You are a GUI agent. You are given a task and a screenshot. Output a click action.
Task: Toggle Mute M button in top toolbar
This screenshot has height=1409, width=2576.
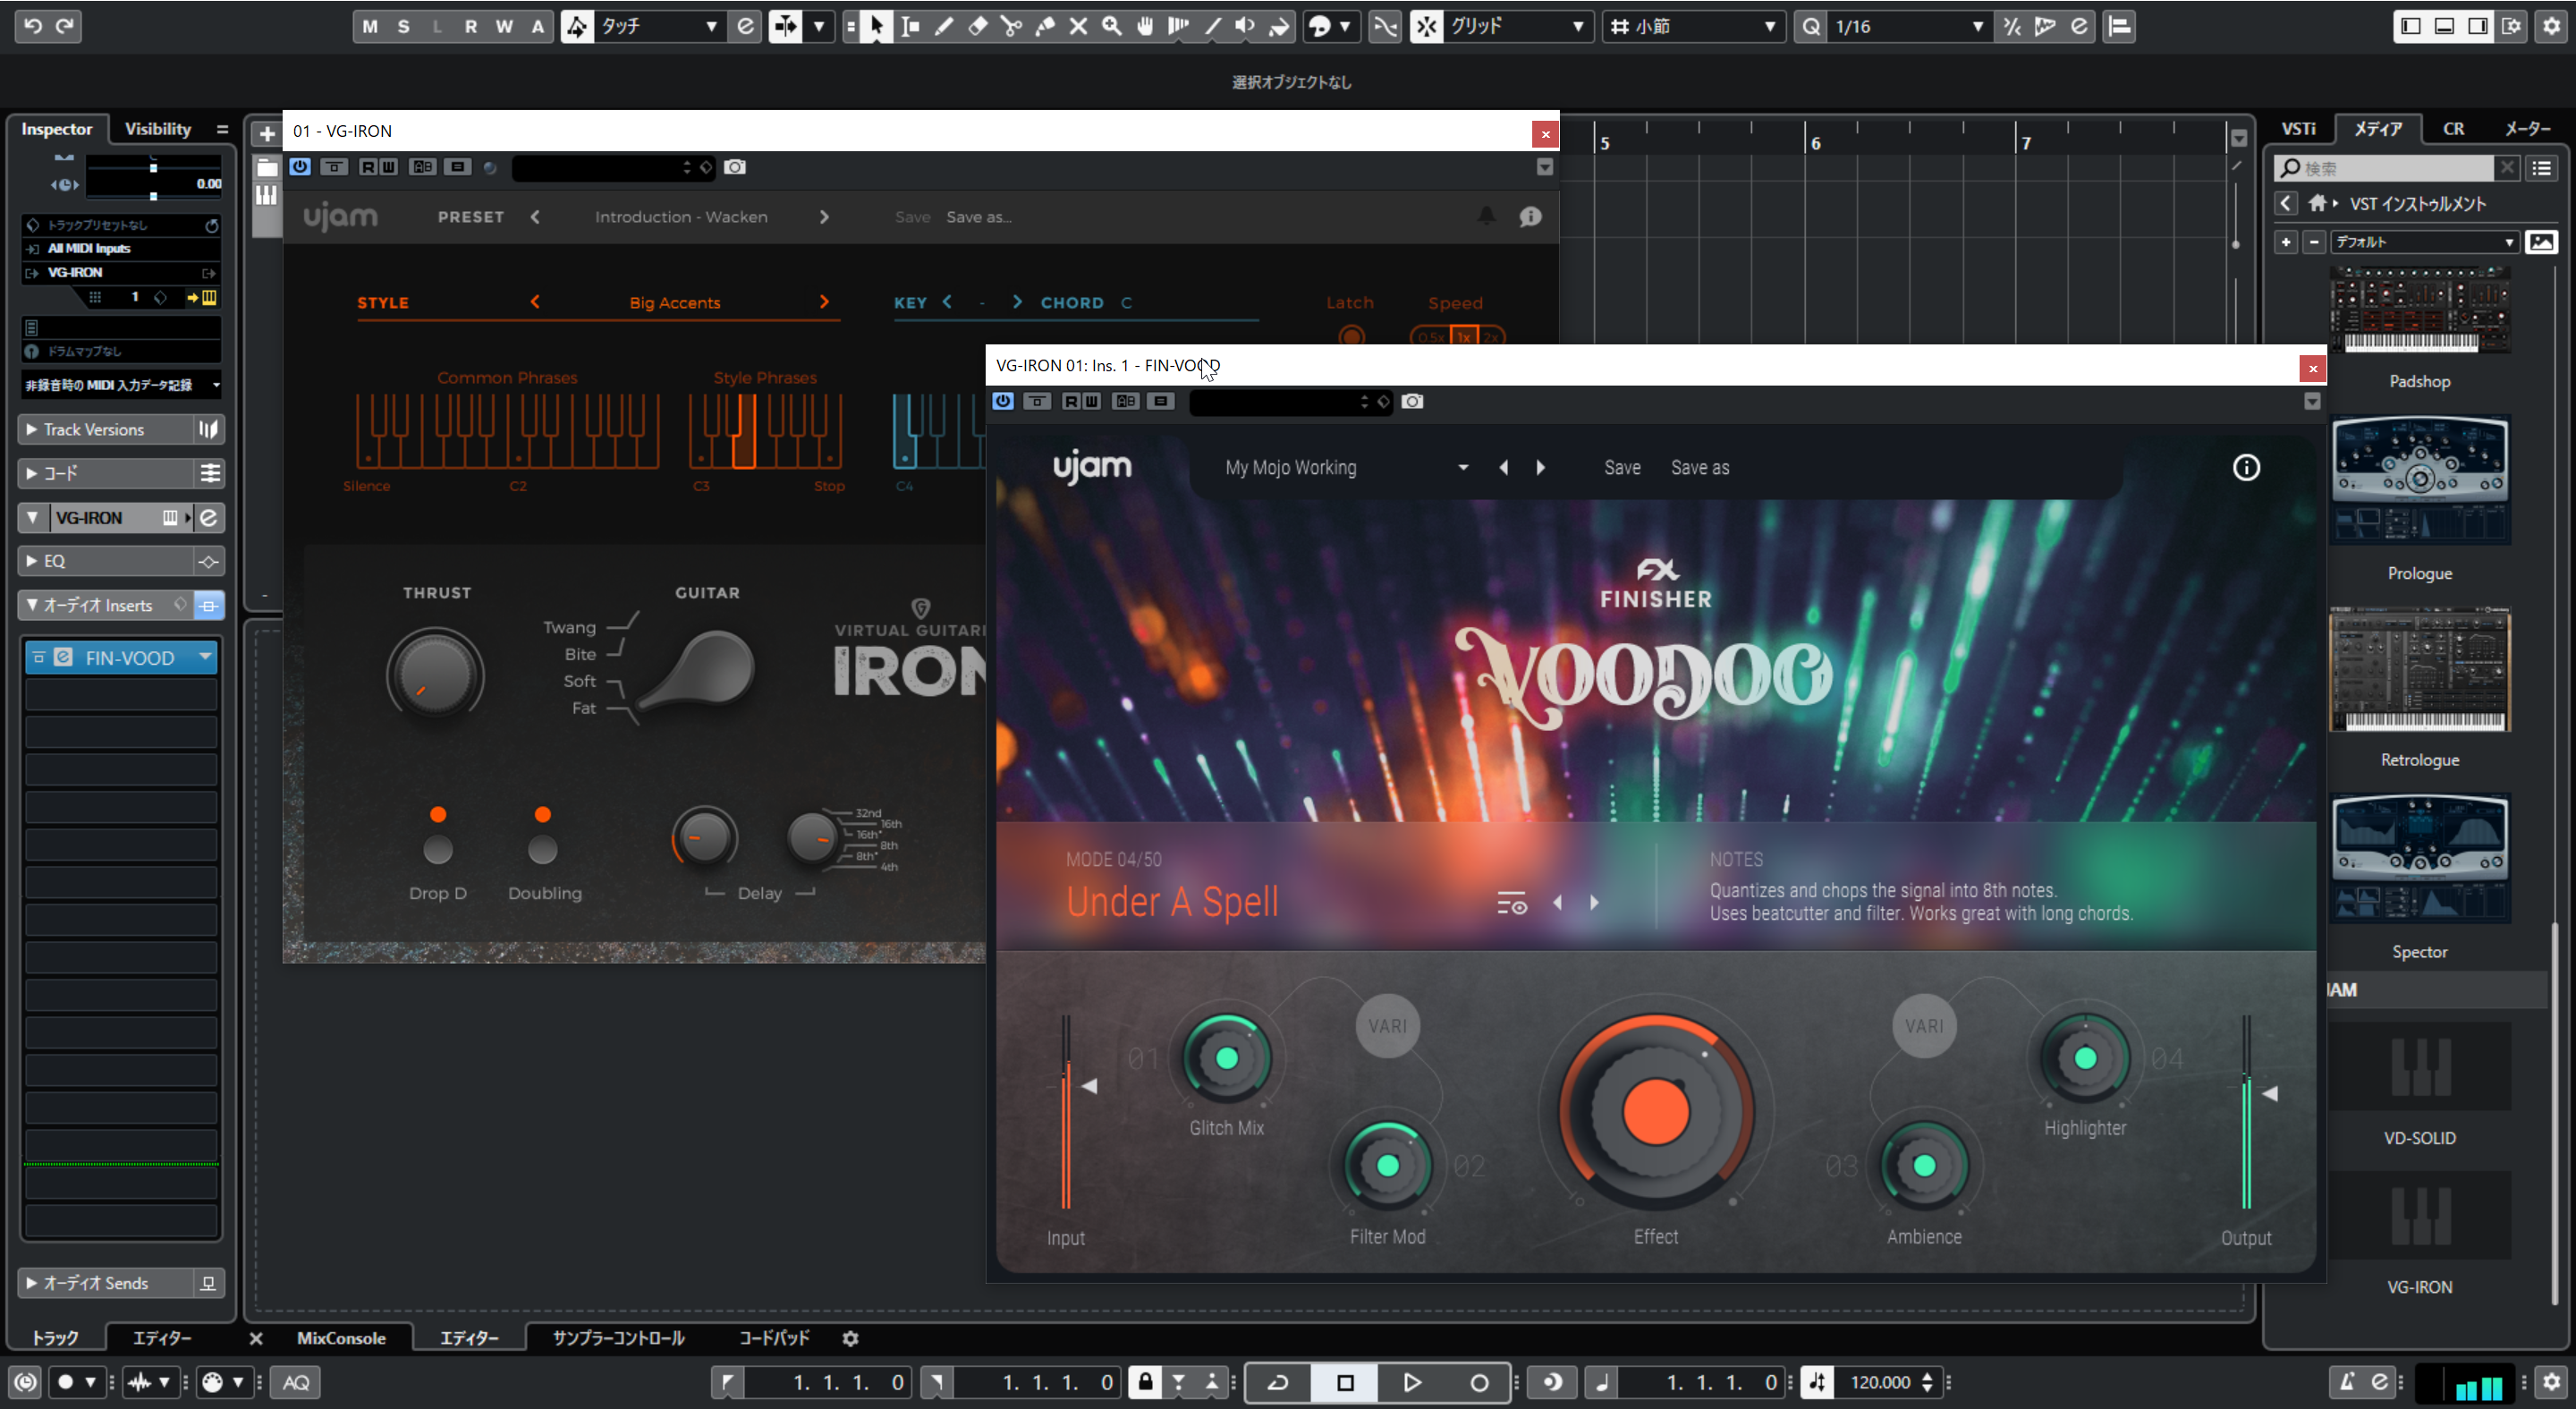click(370, 26)
